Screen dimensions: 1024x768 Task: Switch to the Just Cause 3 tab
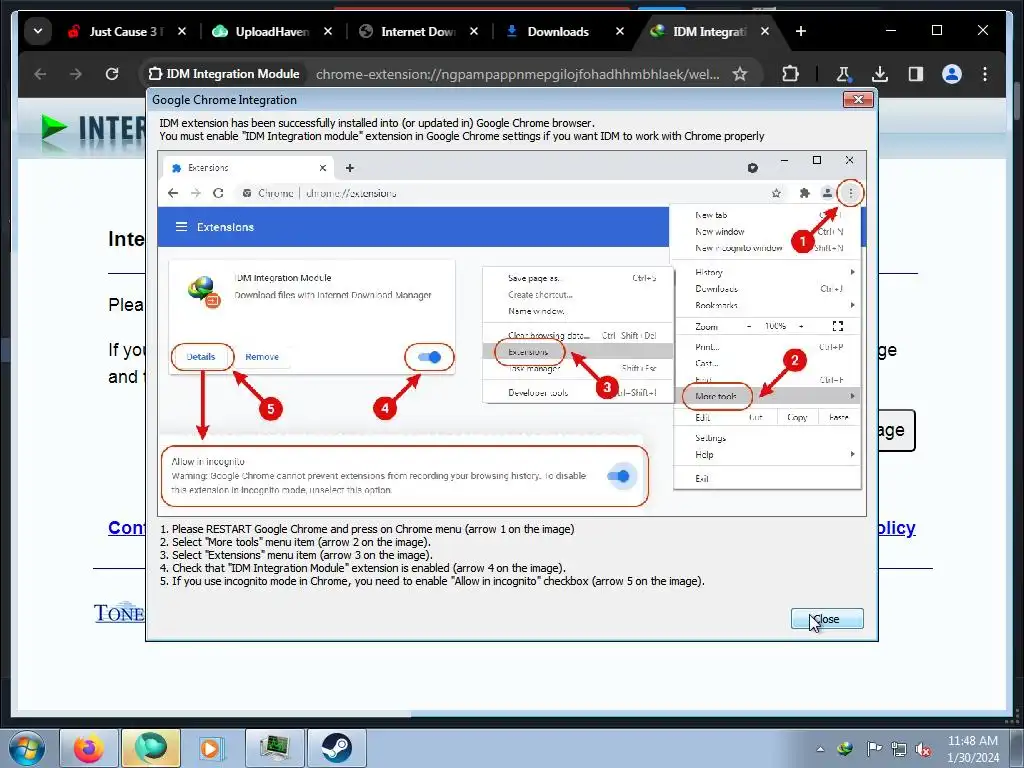tap(127, 31)
